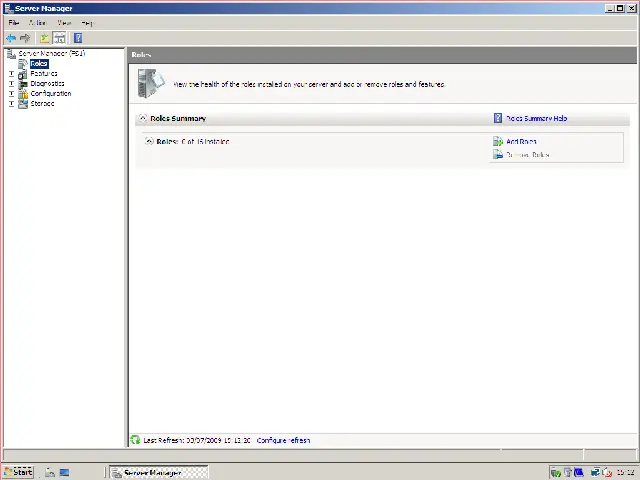Screen dimensions: 640x480
Task: Click the Server Manager root node icon
Action: pos(11,53)
